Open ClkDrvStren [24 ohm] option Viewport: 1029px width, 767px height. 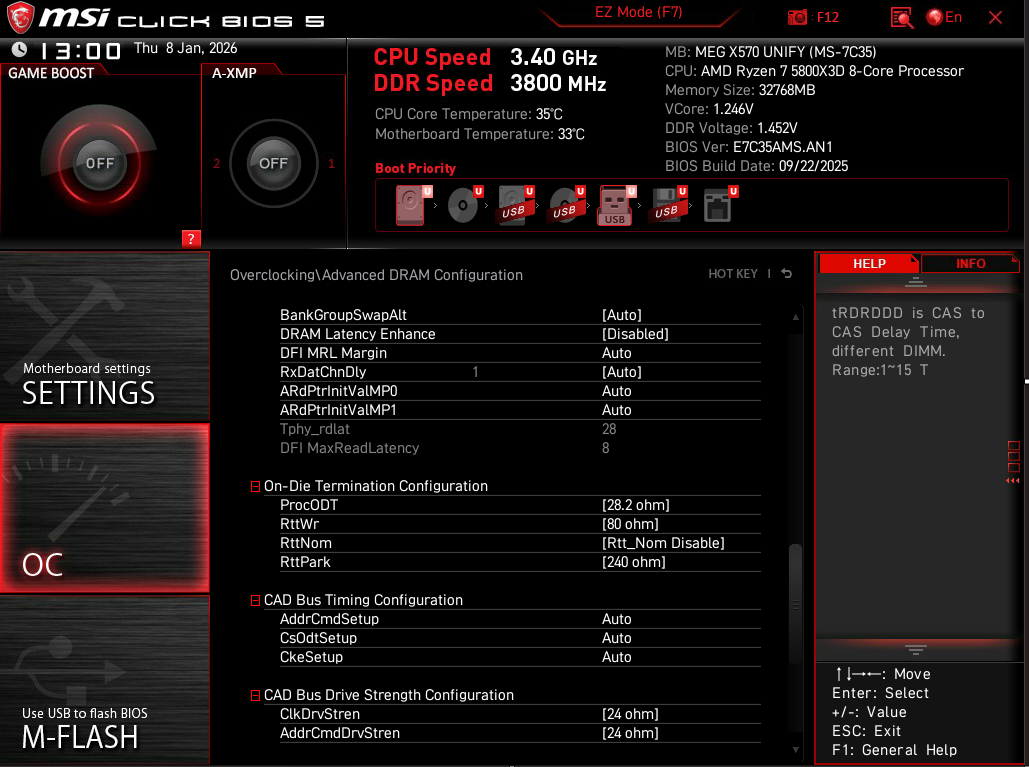tap(630, 714)
